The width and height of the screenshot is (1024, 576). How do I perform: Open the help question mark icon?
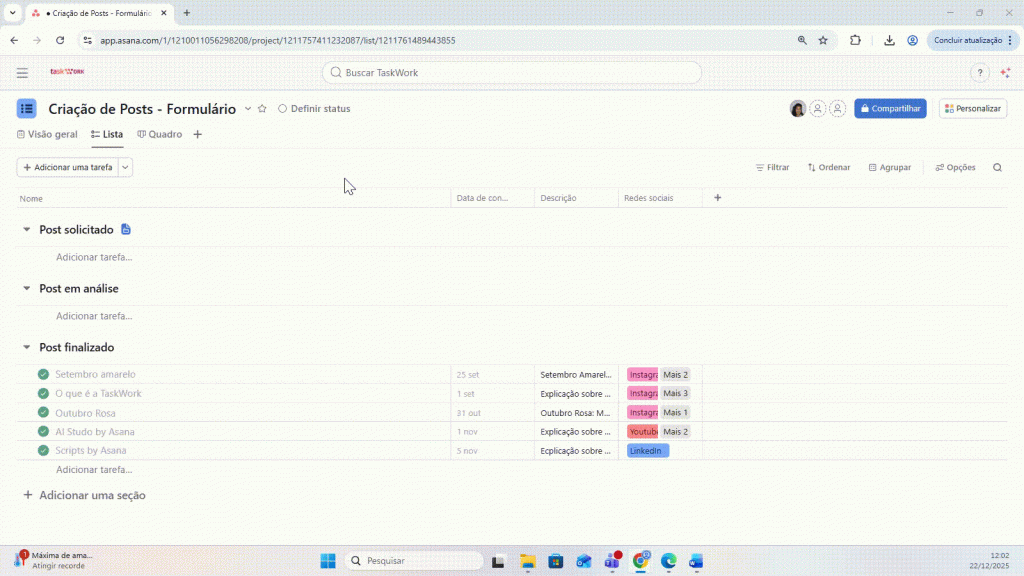(x=979, y=73)
